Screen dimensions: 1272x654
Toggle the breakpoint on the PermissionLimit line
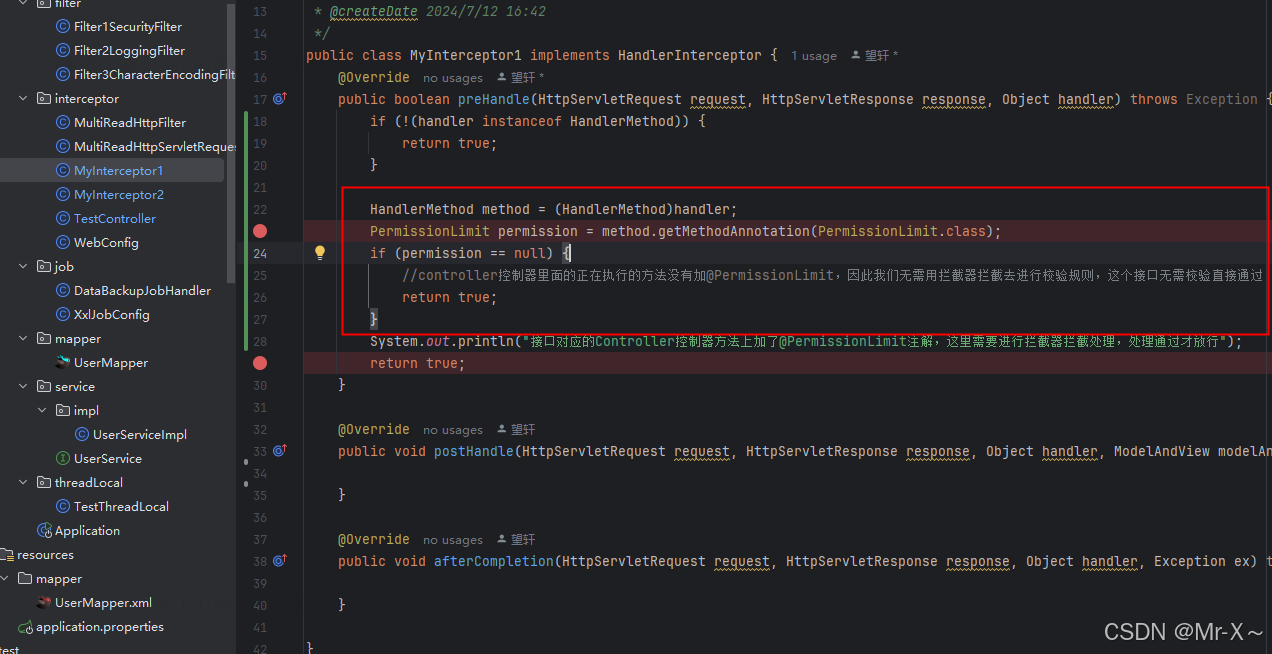click(260, 231)
